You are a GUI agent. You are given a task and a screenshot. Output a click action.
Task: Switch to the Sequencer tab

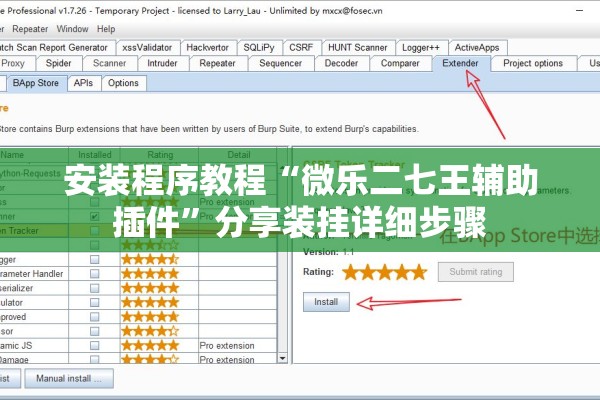tap(280, 63)
